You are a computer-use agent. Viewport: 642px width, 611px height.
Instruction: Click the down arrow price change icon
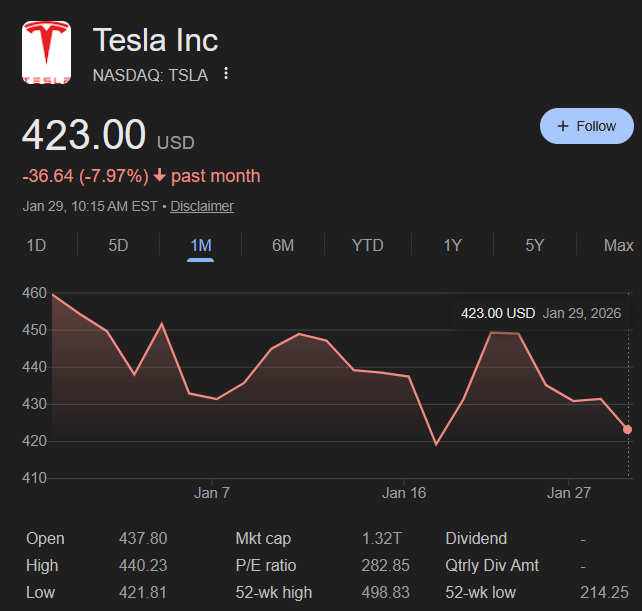tap(159, 176)
